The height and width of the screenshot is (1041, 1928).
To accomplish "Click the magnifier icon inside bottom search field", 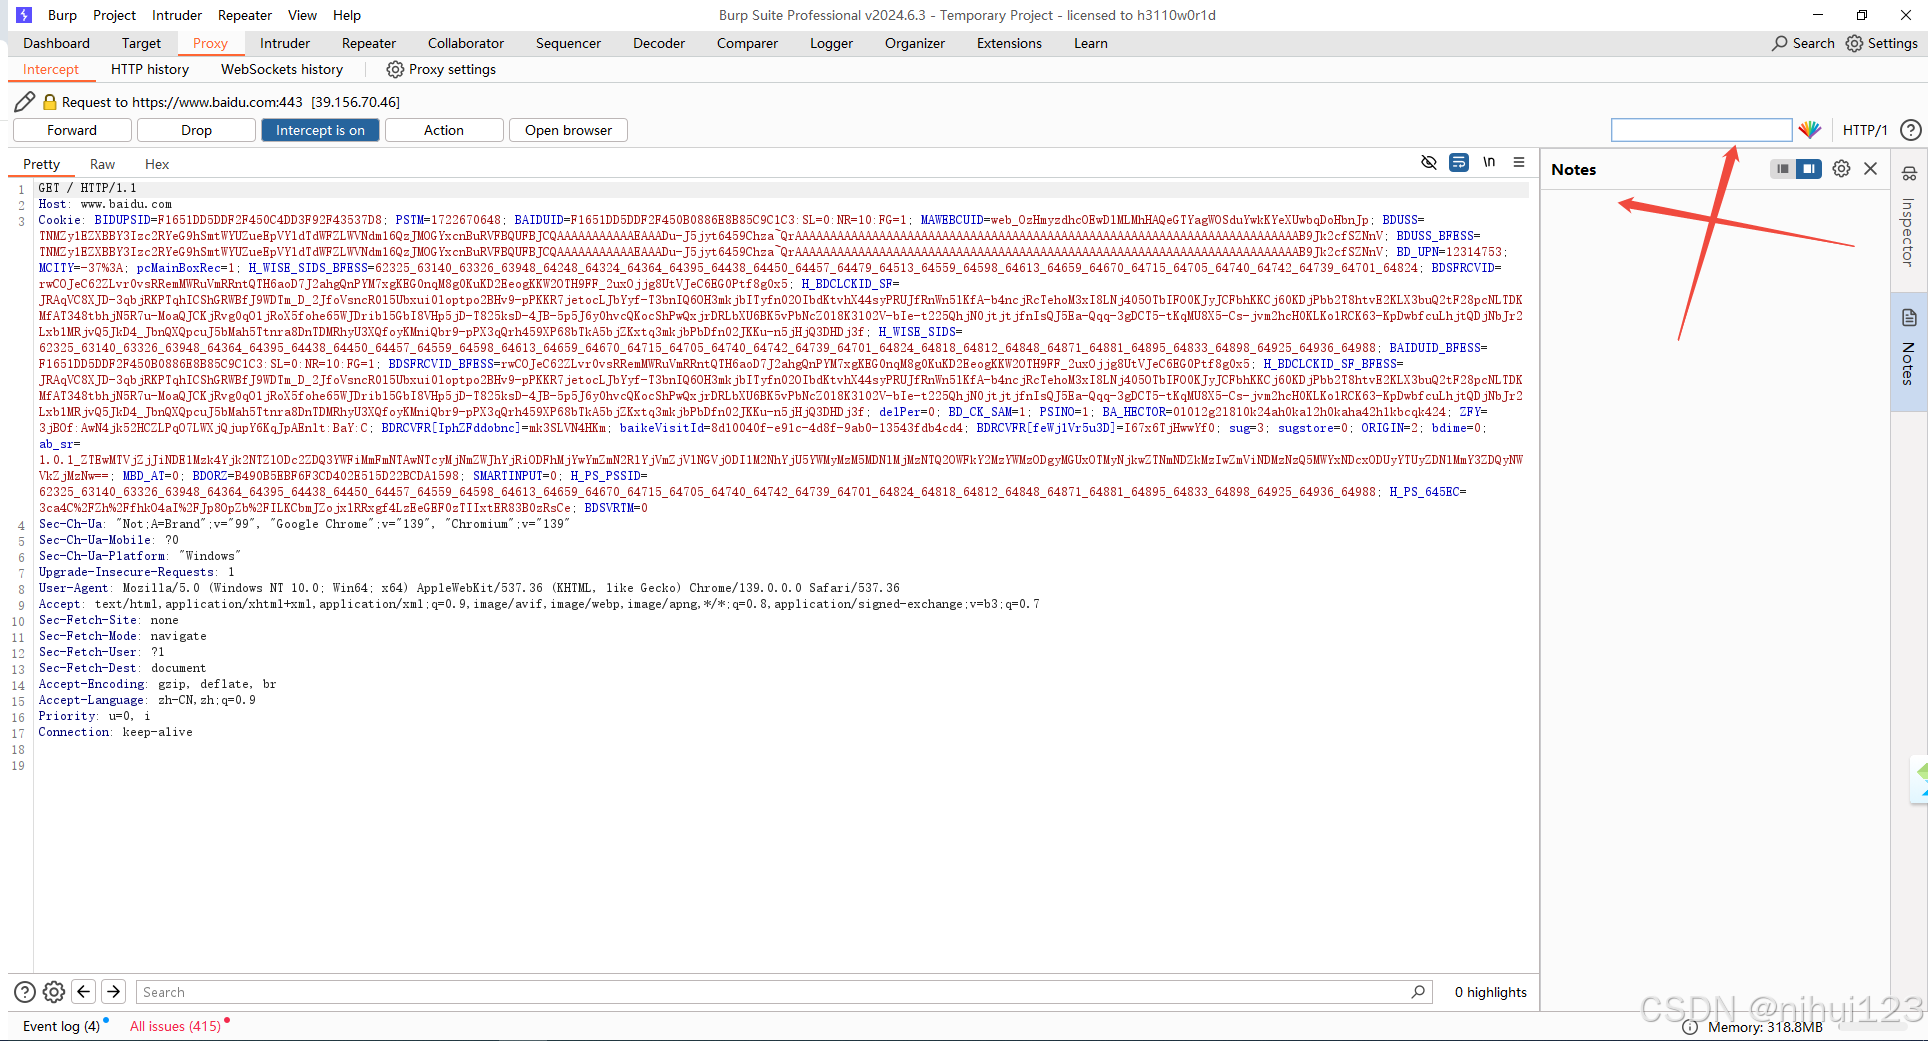I will point(1418,992).
